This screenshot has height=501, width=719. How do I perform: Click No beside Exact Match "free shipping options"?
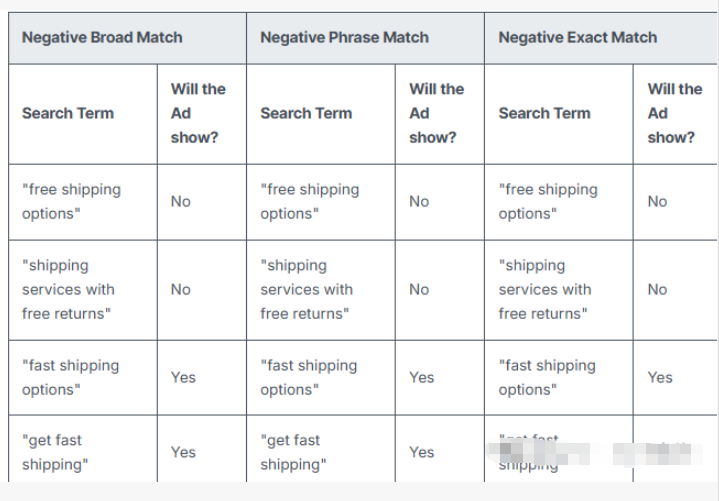click(x=658, y=202)
